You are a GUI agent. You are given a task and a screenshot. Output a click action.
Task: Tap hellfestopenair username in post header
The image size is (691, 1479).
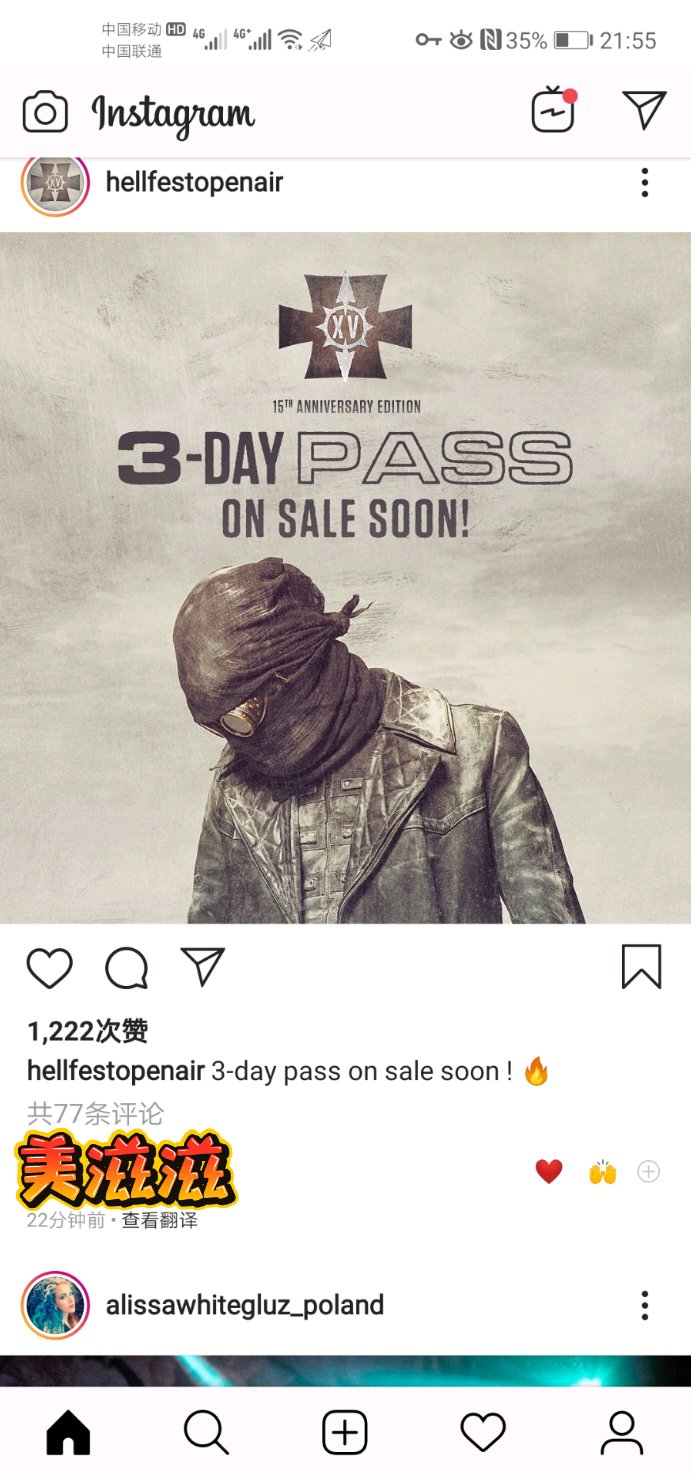click(x=194, y=182)
